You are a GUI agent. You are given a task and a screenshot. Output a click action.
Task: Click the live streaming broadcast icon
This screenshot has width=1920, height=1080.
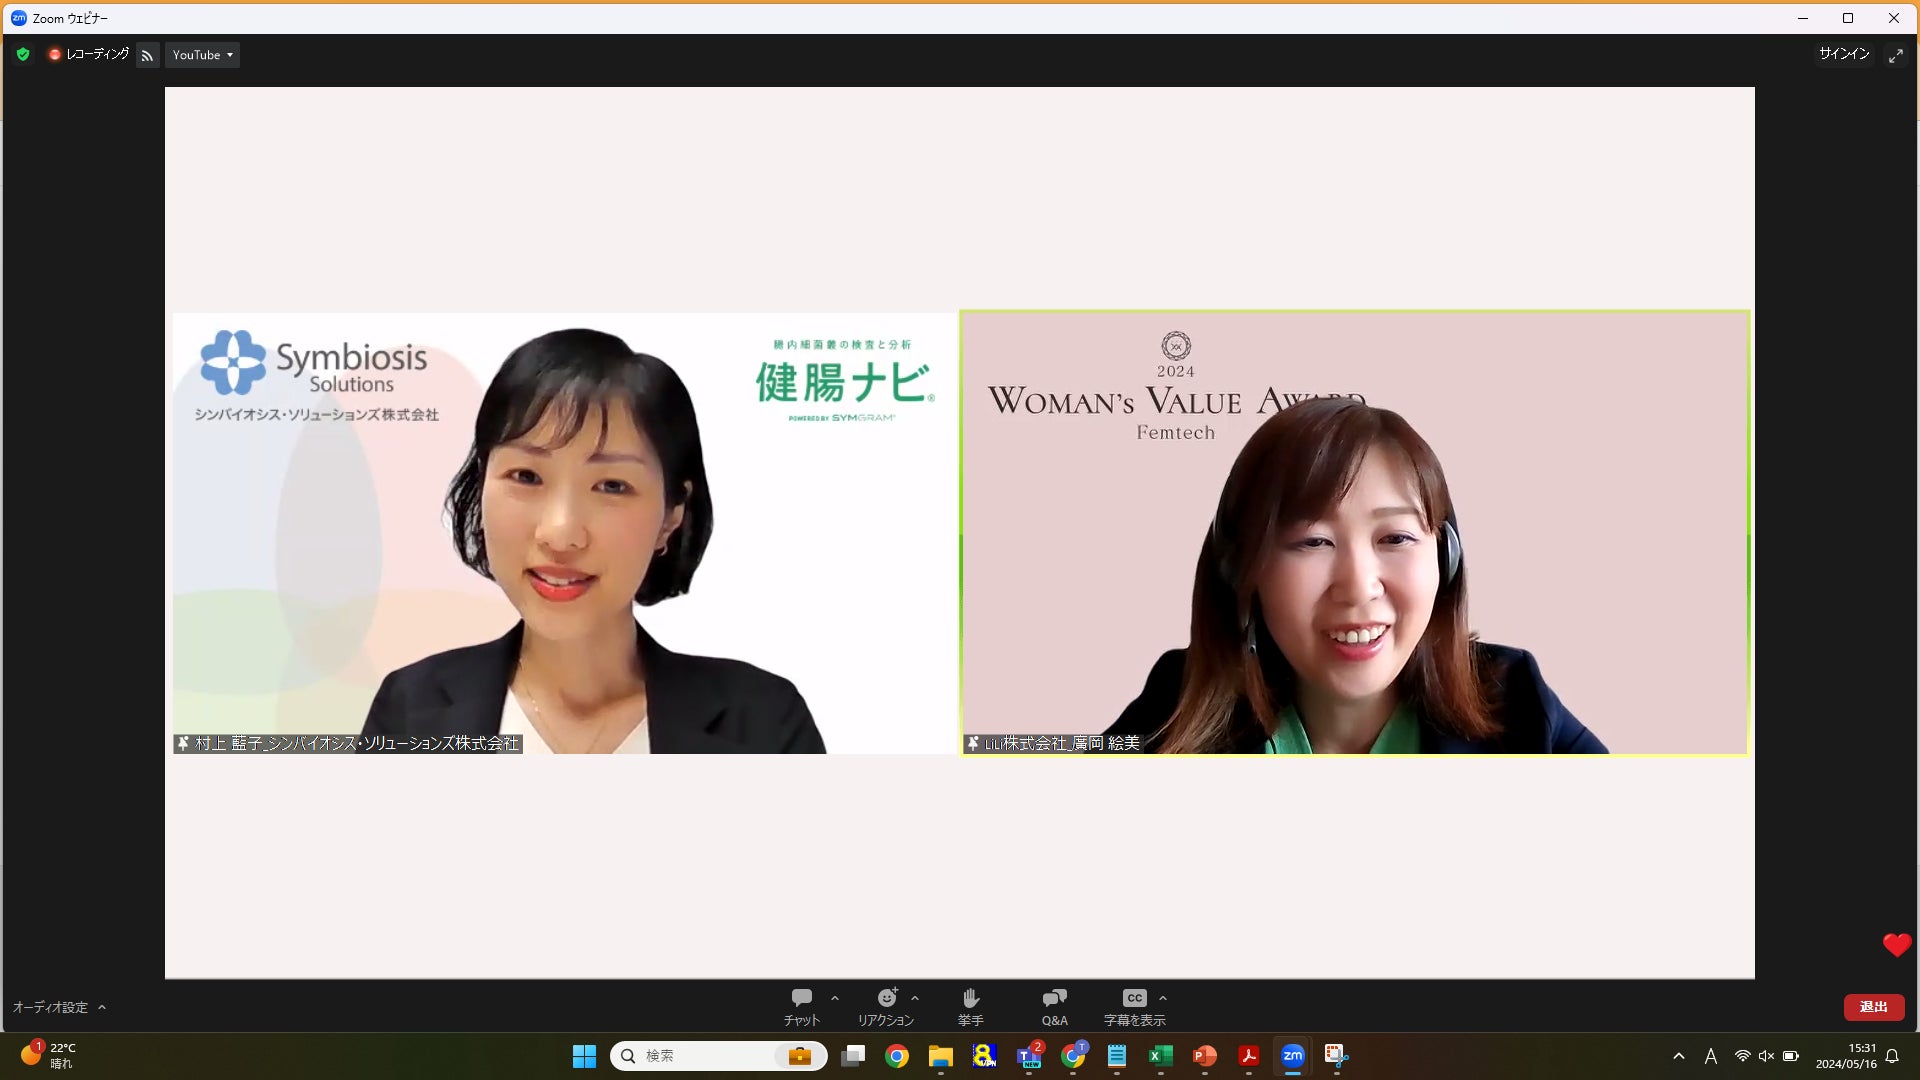147,55
